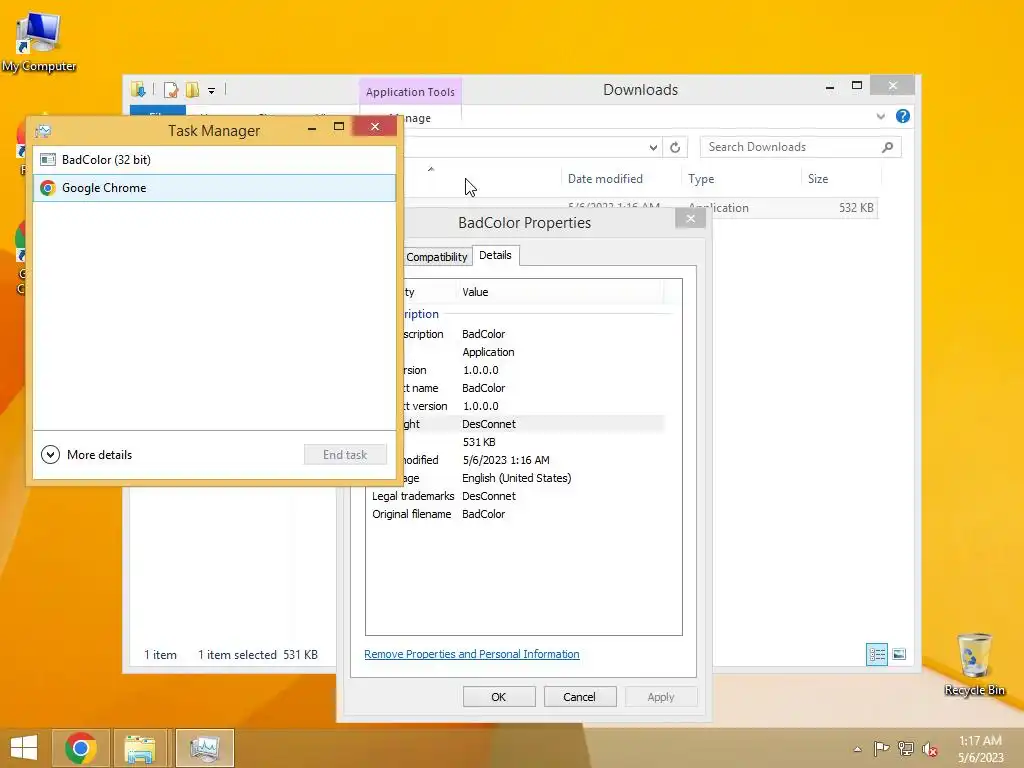Click Cancel in BadColor Properties
Screen dimensions: 1024x768
coord(579,697)
